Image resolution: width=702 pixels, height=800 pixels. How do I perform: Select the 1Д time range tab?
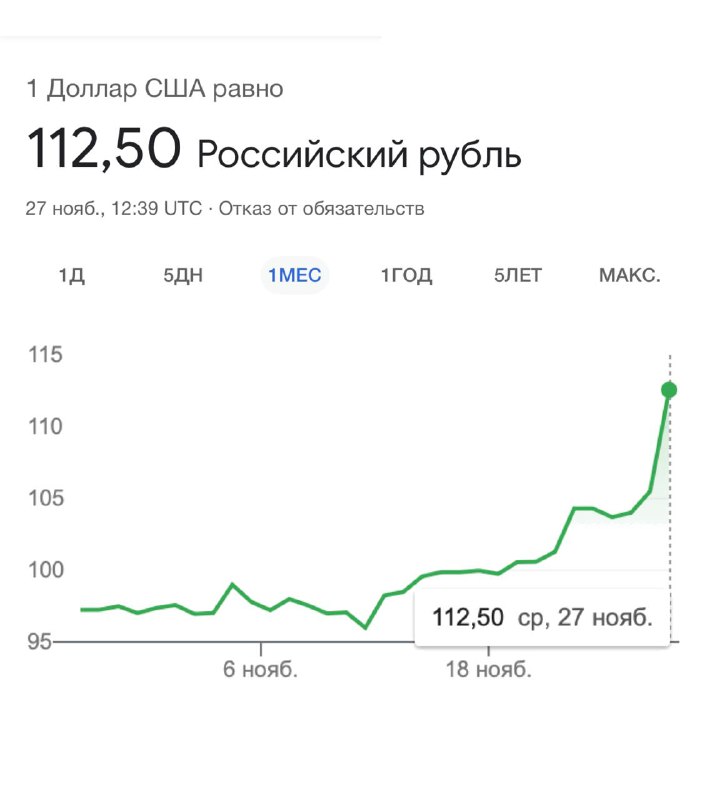click(x=71, y=276)
